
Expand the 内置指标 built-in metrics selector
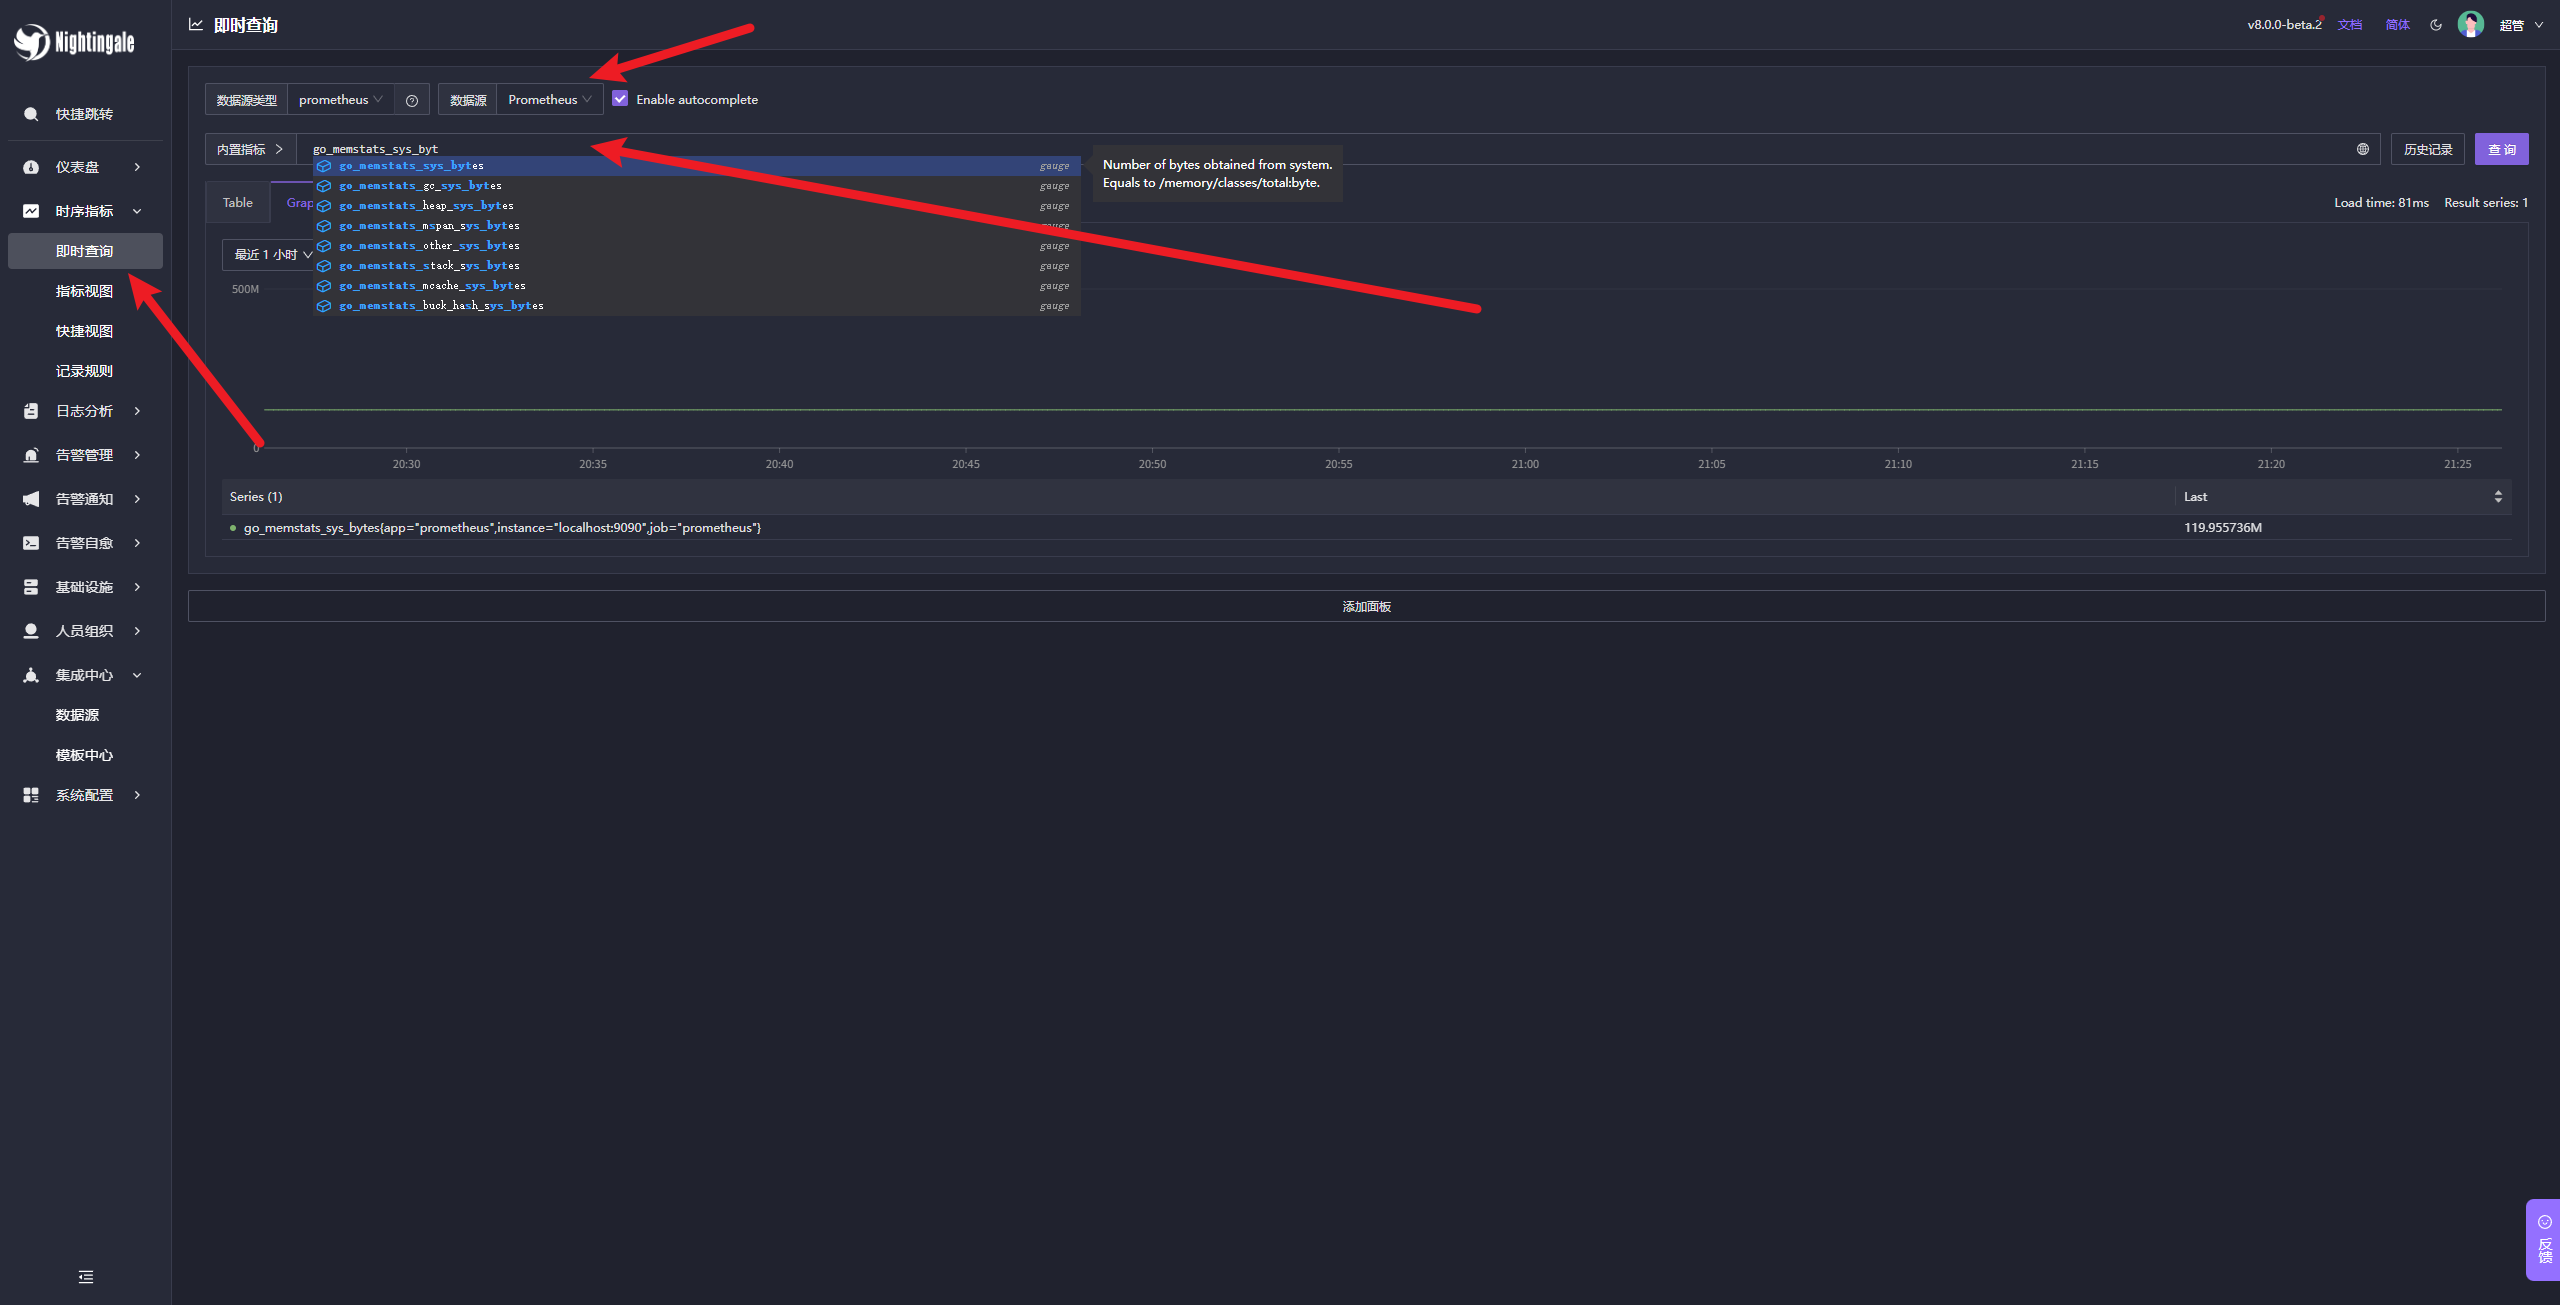pyautogui.click(x=250, y=149)
